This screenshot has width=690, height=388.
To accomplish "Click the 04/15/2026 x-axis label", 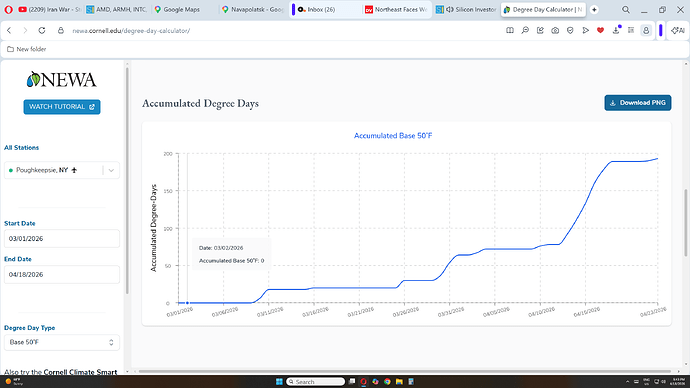I will 587,312.
